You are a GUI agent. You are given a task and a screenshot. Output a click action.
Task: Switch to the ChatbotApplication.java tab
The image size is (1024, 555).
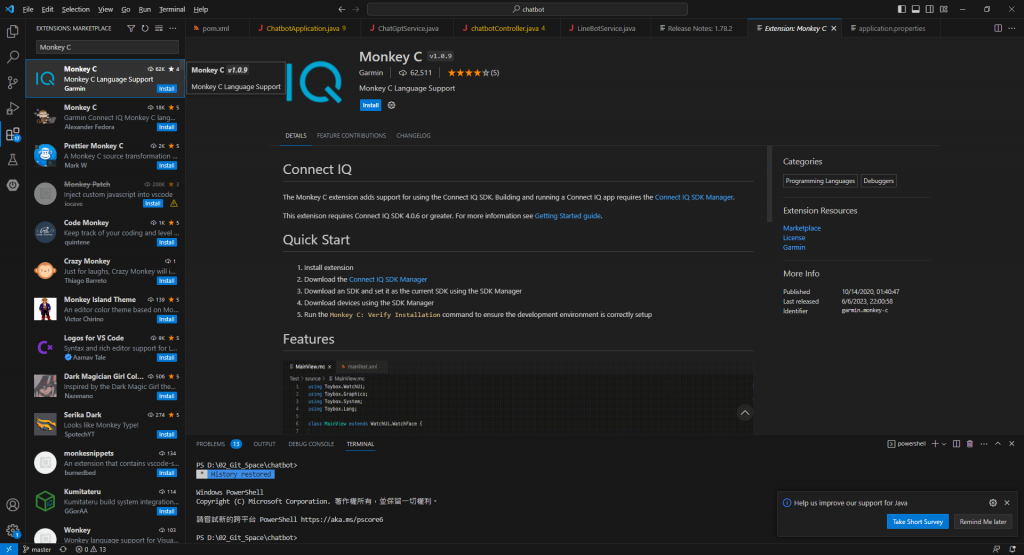302,28
